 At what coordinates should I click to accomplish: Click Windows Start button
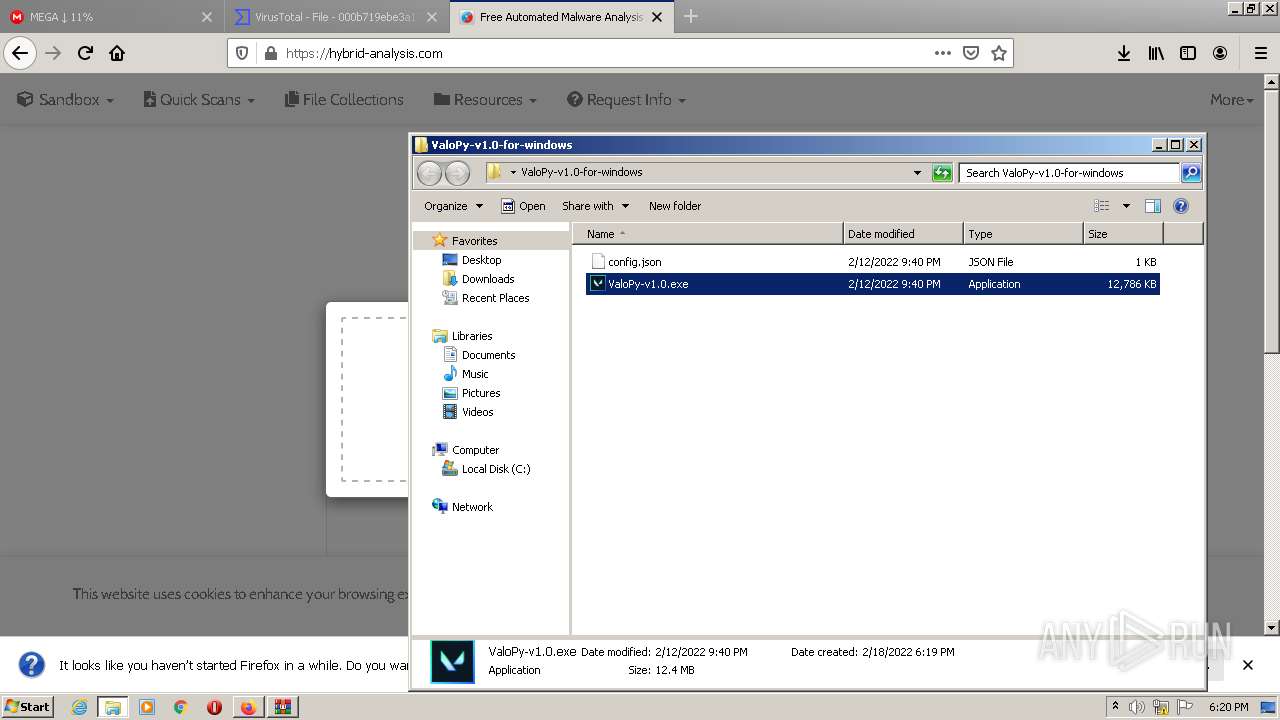pyautogui.click(x=28, y=707)
